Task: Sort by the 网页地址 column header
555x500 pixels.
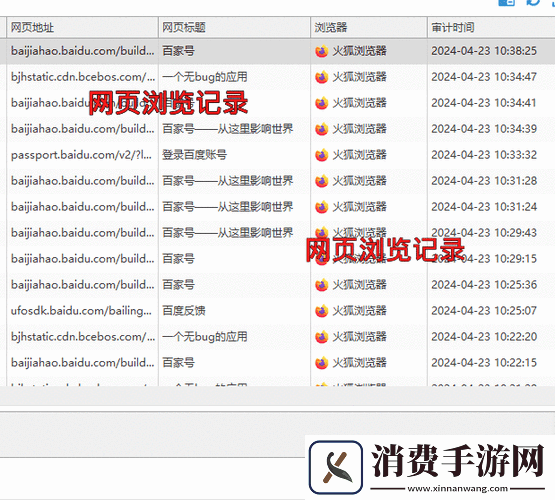Action: click(82, 27)
